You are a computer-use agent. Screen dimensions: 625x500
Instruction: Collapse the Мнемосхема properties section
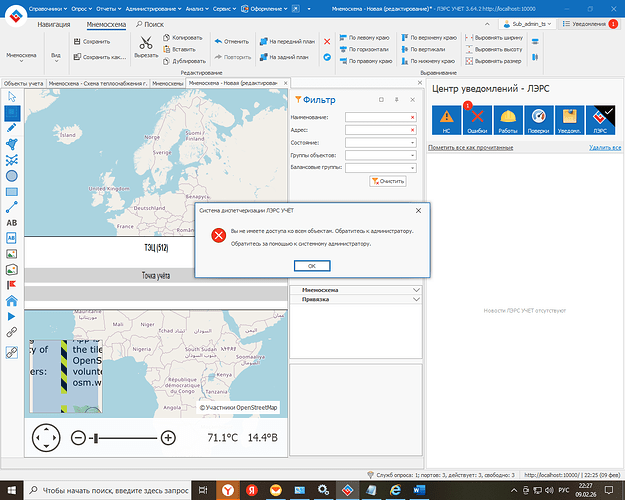pyautogui.click(x=416, y=290)
